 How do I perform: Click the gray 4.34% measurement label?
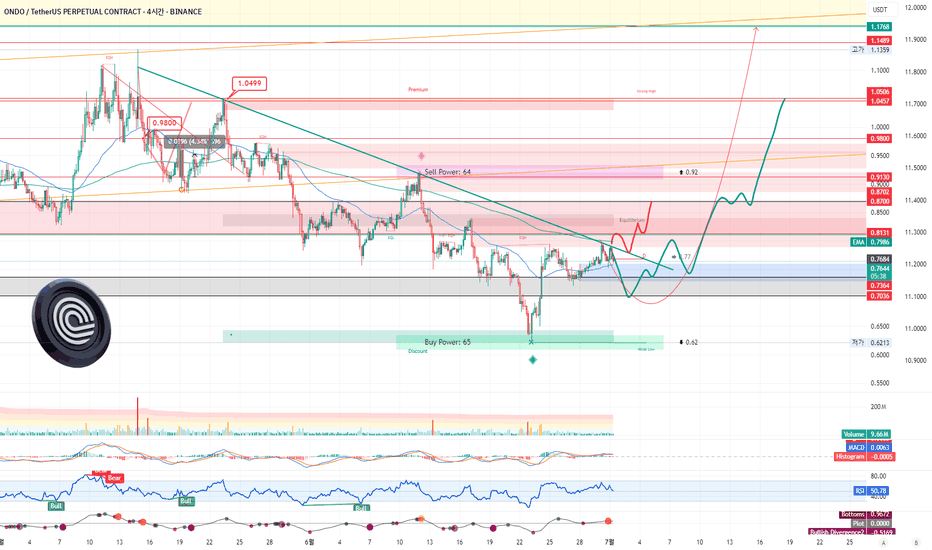pyautogui.click(x=195, y=142)
